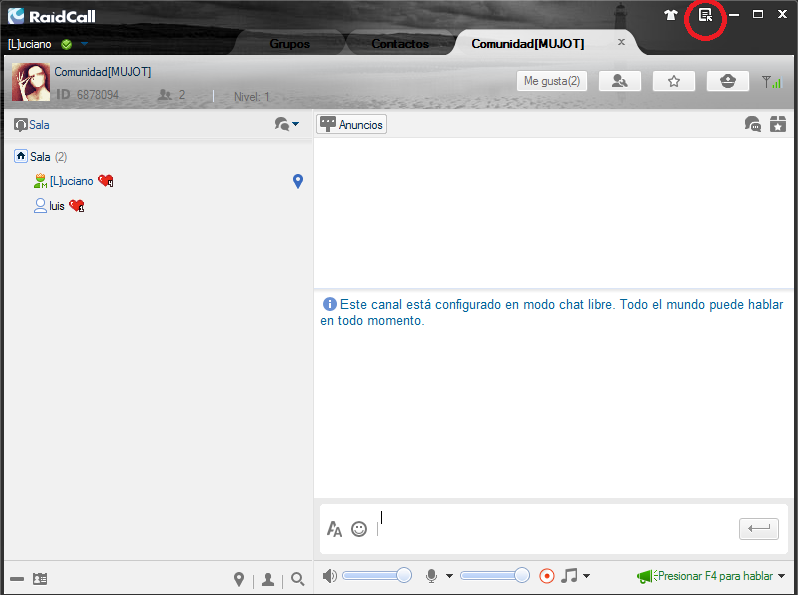Mute the microphone icon
The width and height of the screenshot is (798, 595).
[x=432, y=576]
